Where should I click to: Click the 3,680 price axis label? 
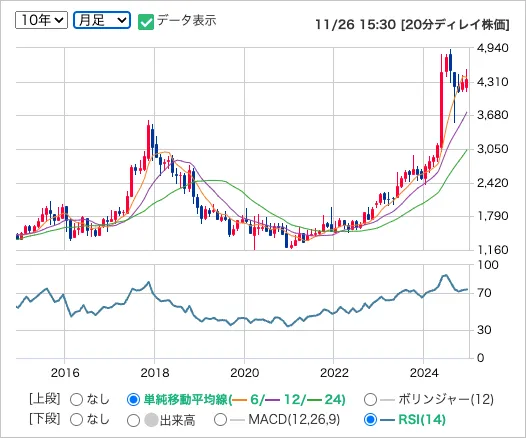493,115
